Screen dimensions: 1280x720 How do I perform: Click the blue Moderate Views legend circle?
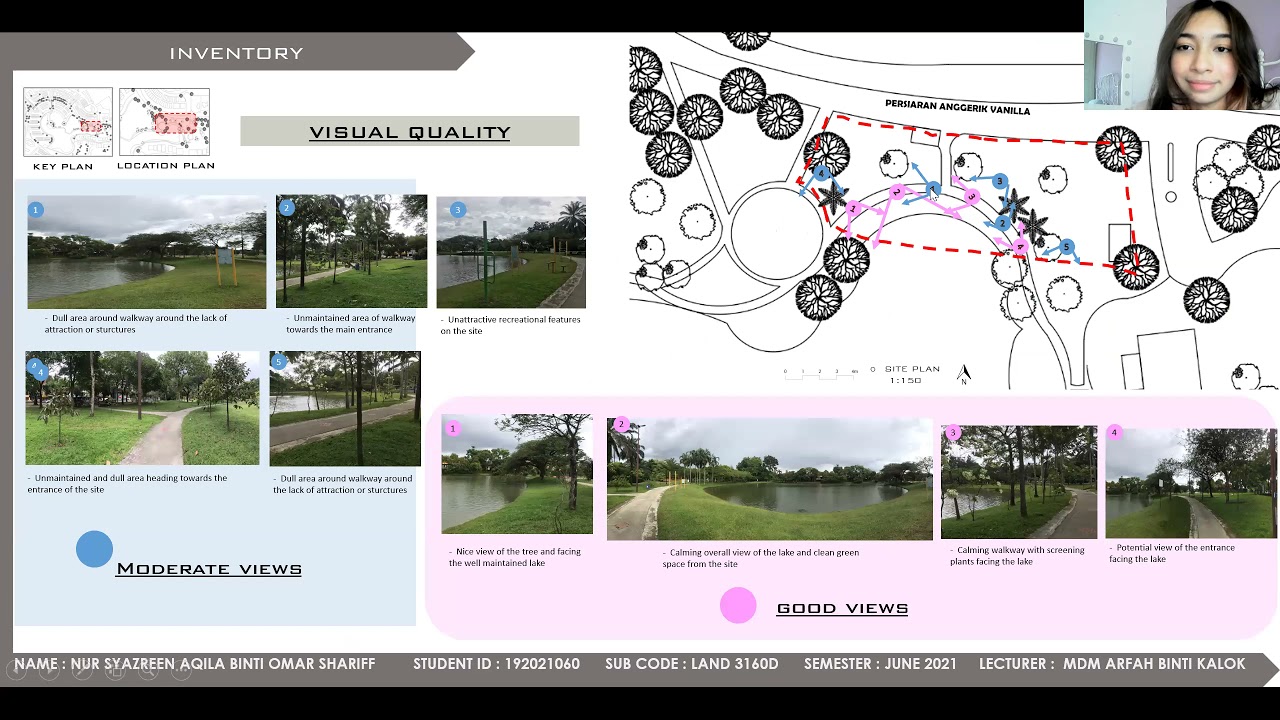click(x=95, y=549)
